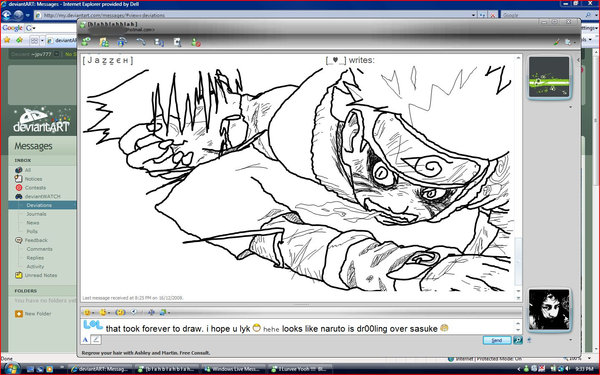Click the invite contact icon in Messenger toolbar
This screenshot has width=600, height=375.
pos(86,42)
